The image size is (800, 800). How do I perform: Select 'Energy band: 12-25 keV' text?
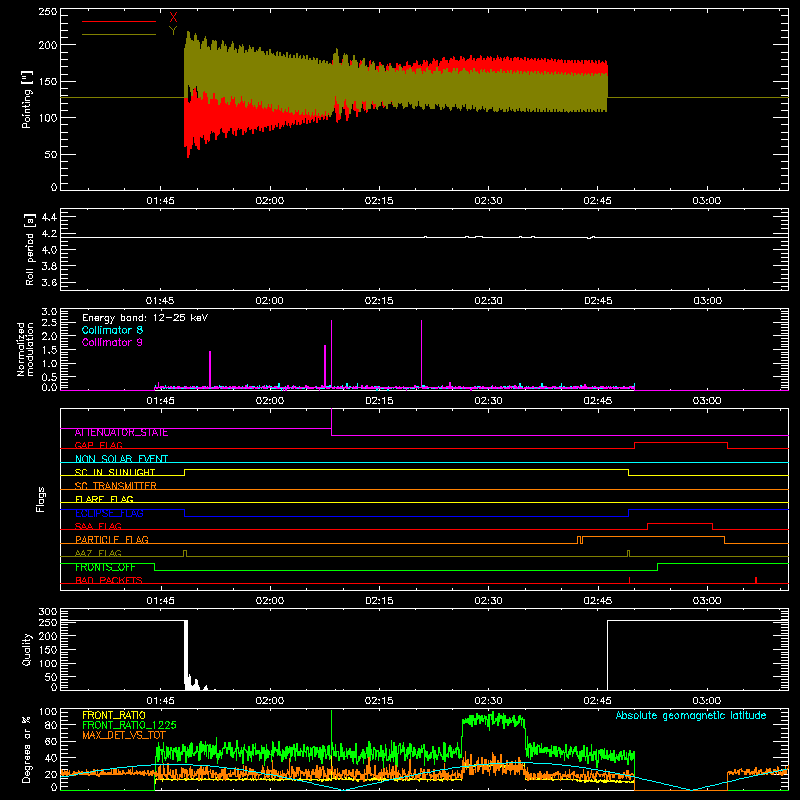tap(145, 318)
